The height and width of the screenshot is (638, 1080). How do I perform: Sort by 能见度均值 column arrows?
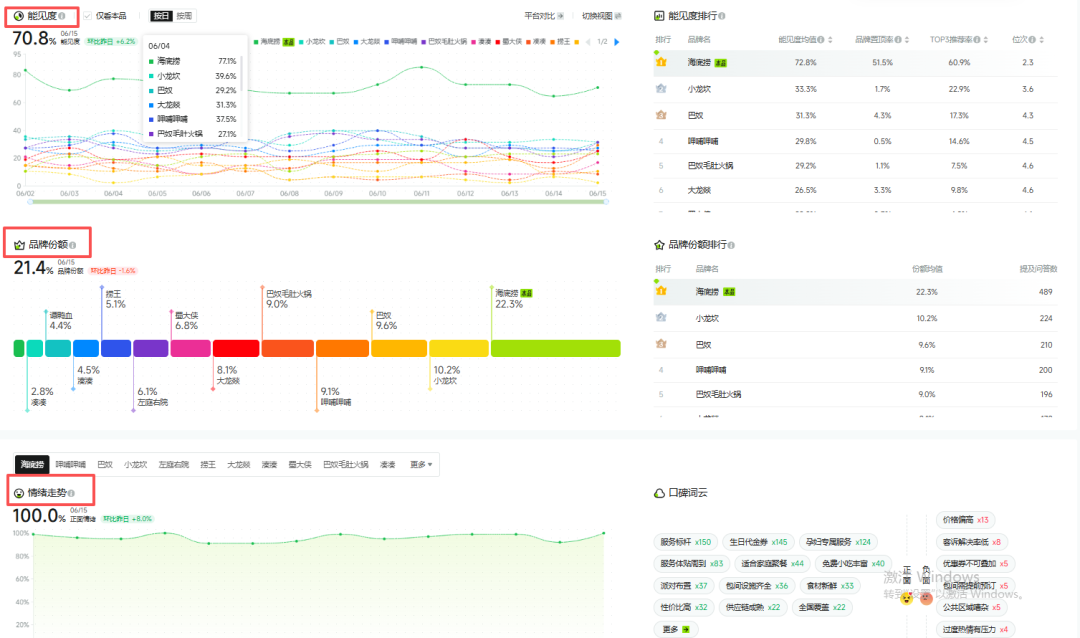click(x=831, y=40)
